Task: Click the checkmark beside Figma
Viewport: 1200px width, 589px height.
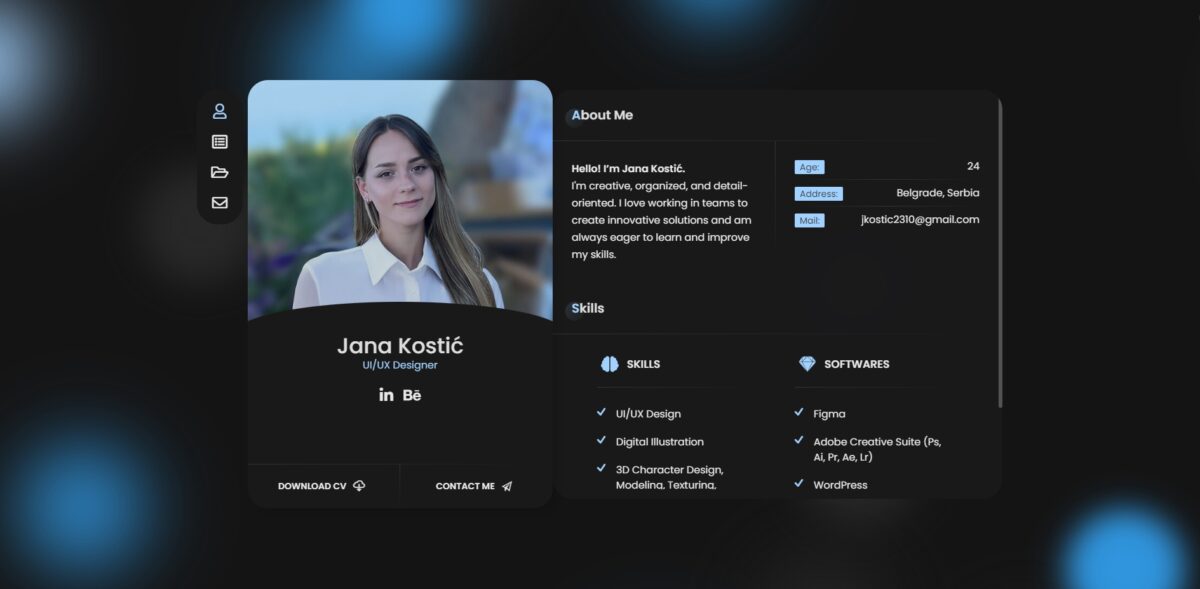Action: (799, 412)
